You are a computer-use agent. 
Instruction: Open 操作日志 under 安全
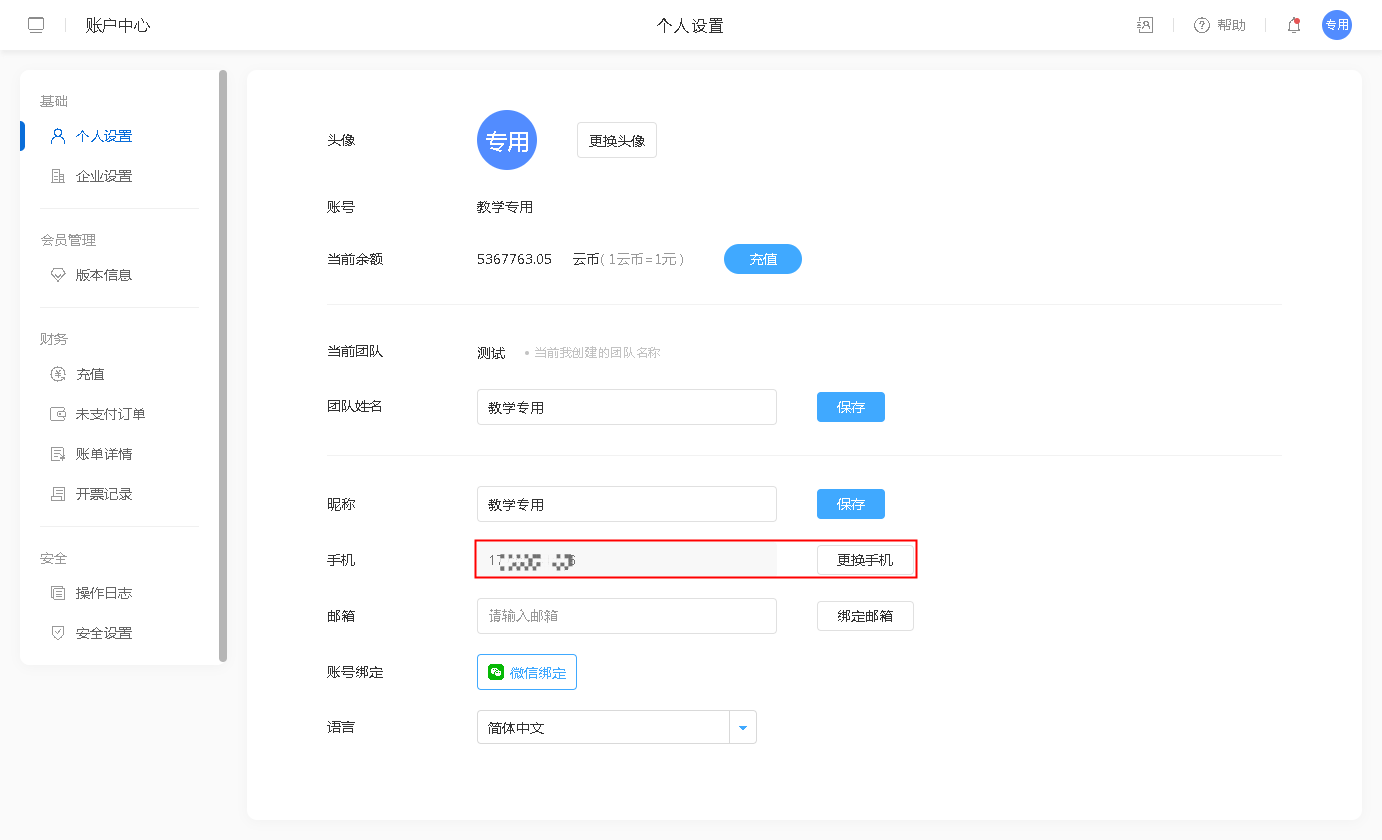(x=104, y=593)
